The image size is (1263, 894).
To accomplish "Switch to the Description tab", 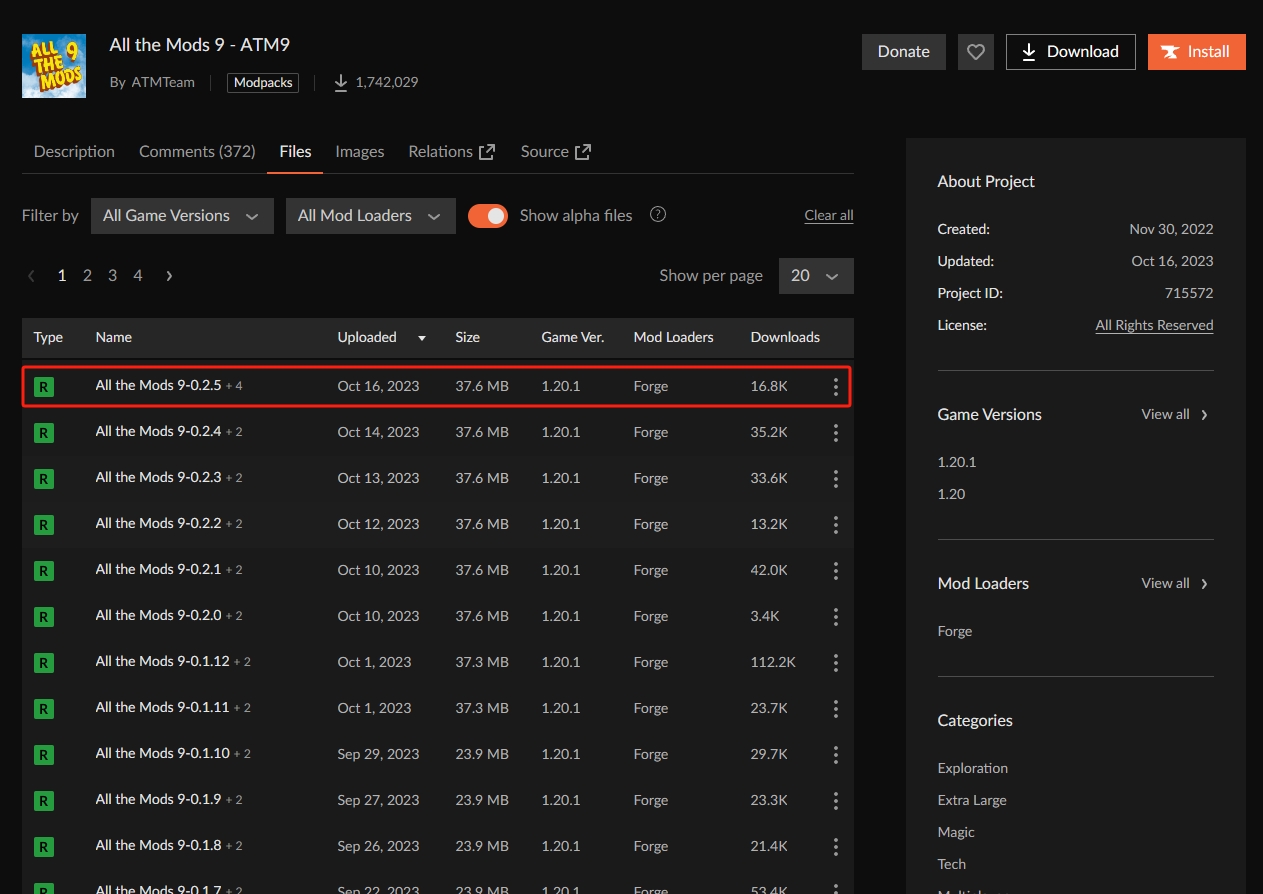I will coord(74,152).
